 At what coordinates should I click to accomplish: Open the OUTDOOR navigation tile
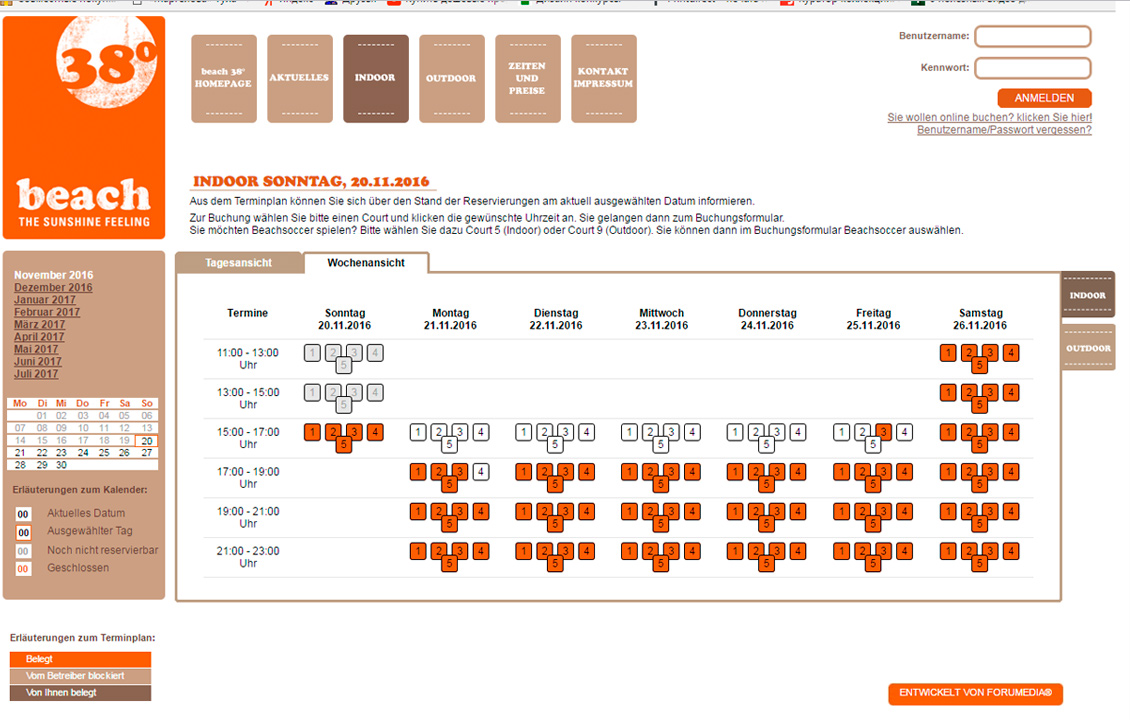[x=451, y=78]
